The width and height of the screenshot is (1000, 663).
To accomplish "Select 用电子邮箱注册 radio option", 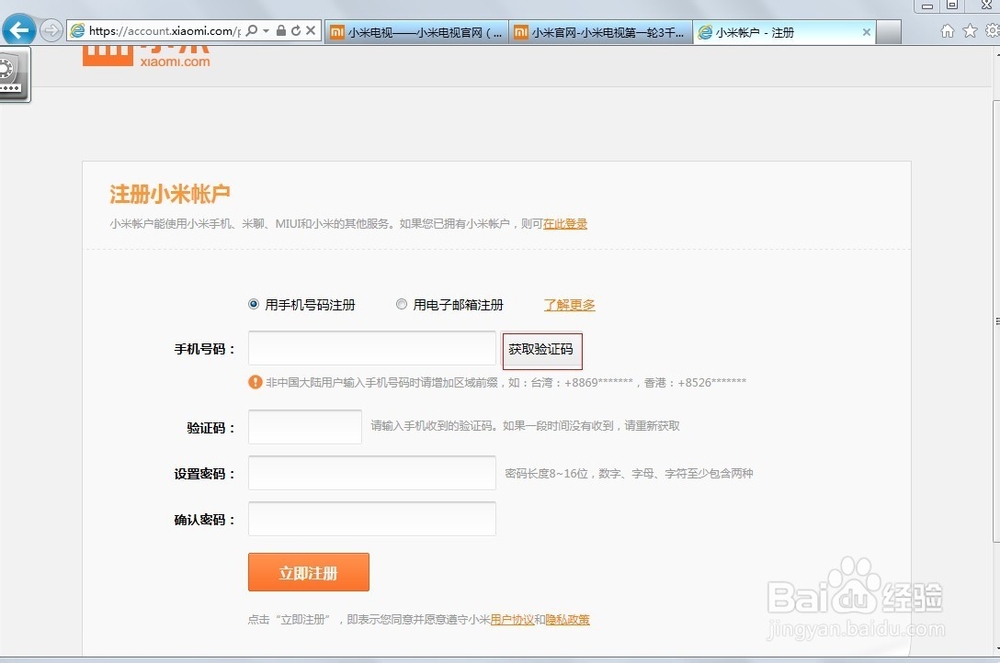I will pos(401,305).
